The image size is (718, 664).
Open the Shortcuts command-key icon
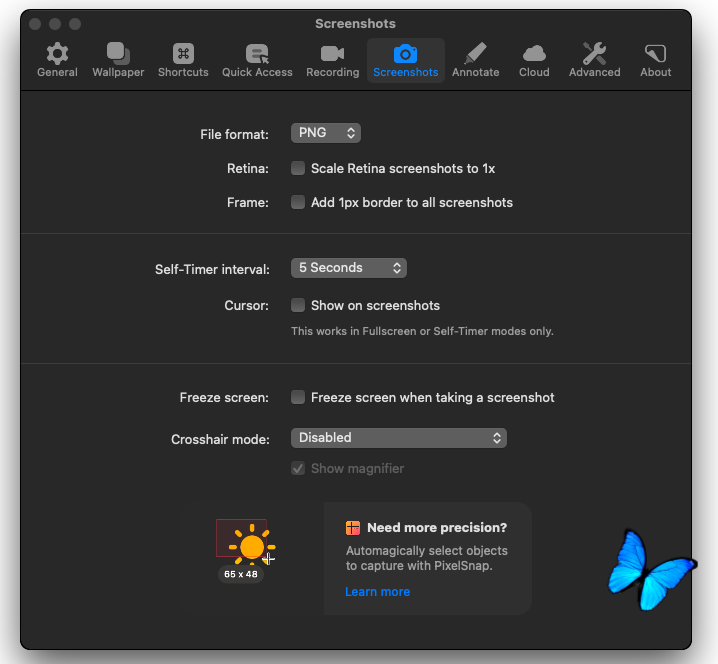pos(183,54)
